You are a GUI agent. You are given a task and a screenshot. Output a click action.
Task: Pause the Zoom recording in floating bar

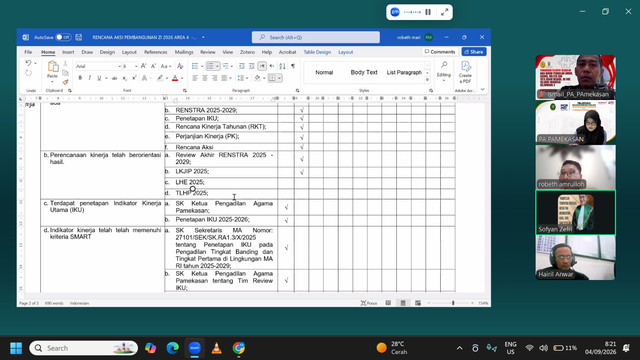click(428, 12)
